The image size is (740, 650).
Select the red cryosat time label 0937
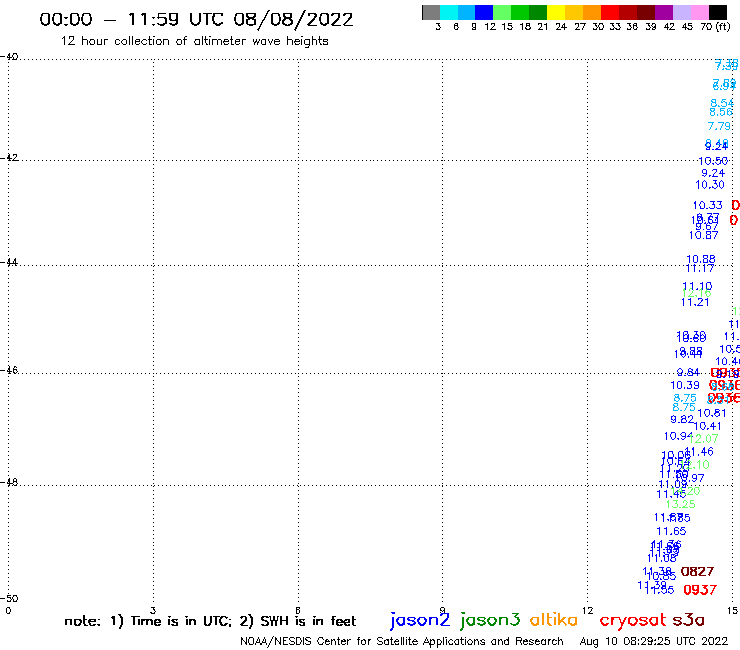pos(700,590)
